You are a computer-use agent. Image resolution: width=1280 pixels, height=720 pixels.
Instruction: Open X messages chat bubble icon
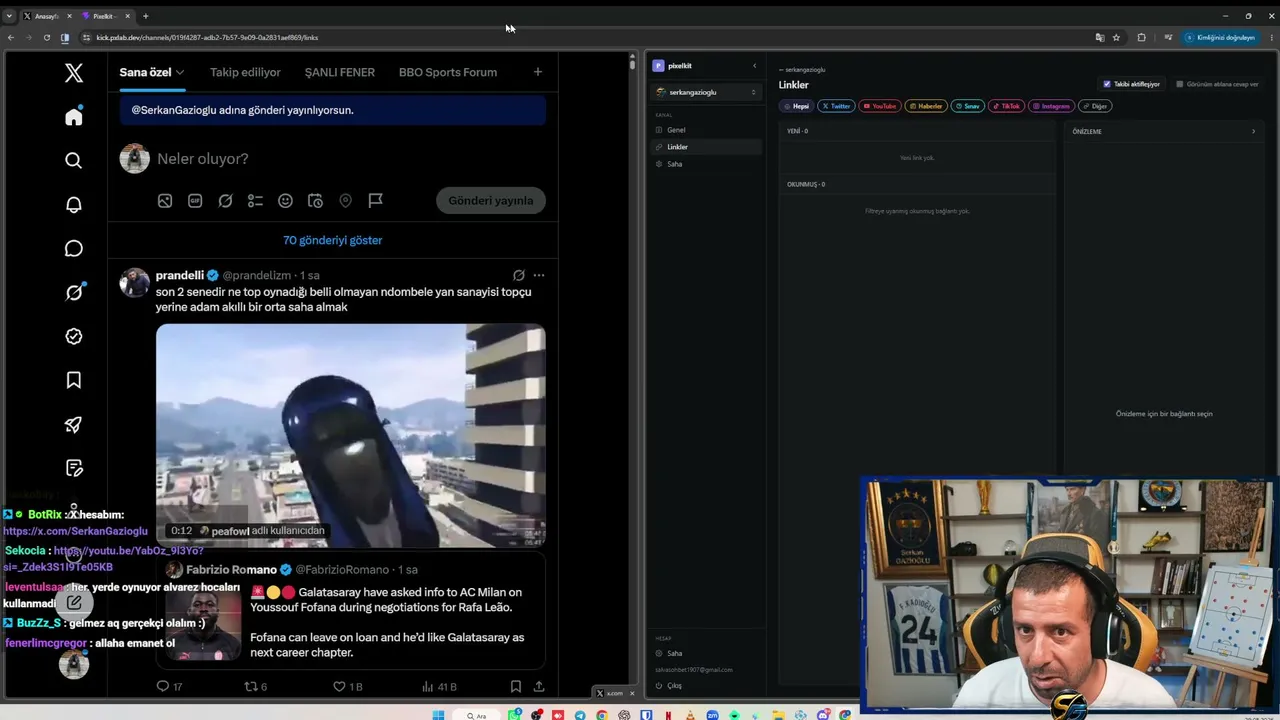pyautogui.click(x=73, y=248)
